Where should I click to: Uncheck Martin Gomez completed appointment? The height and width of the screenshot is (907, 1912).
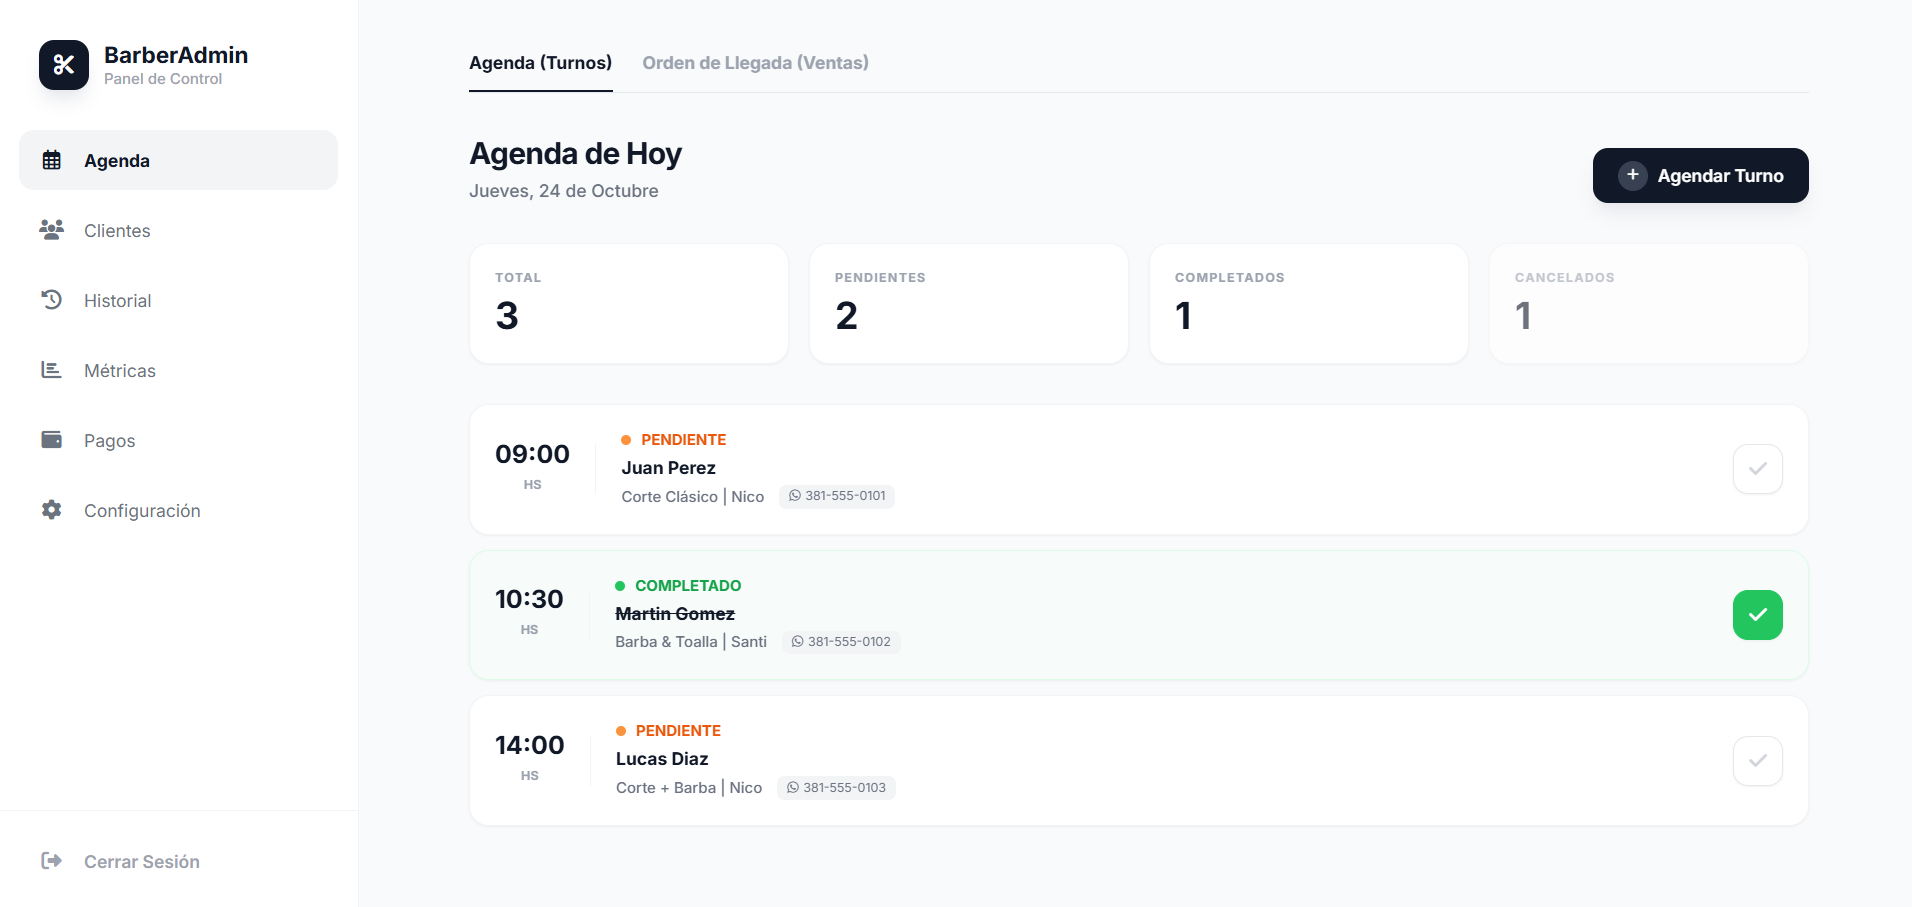(1757, 615)
